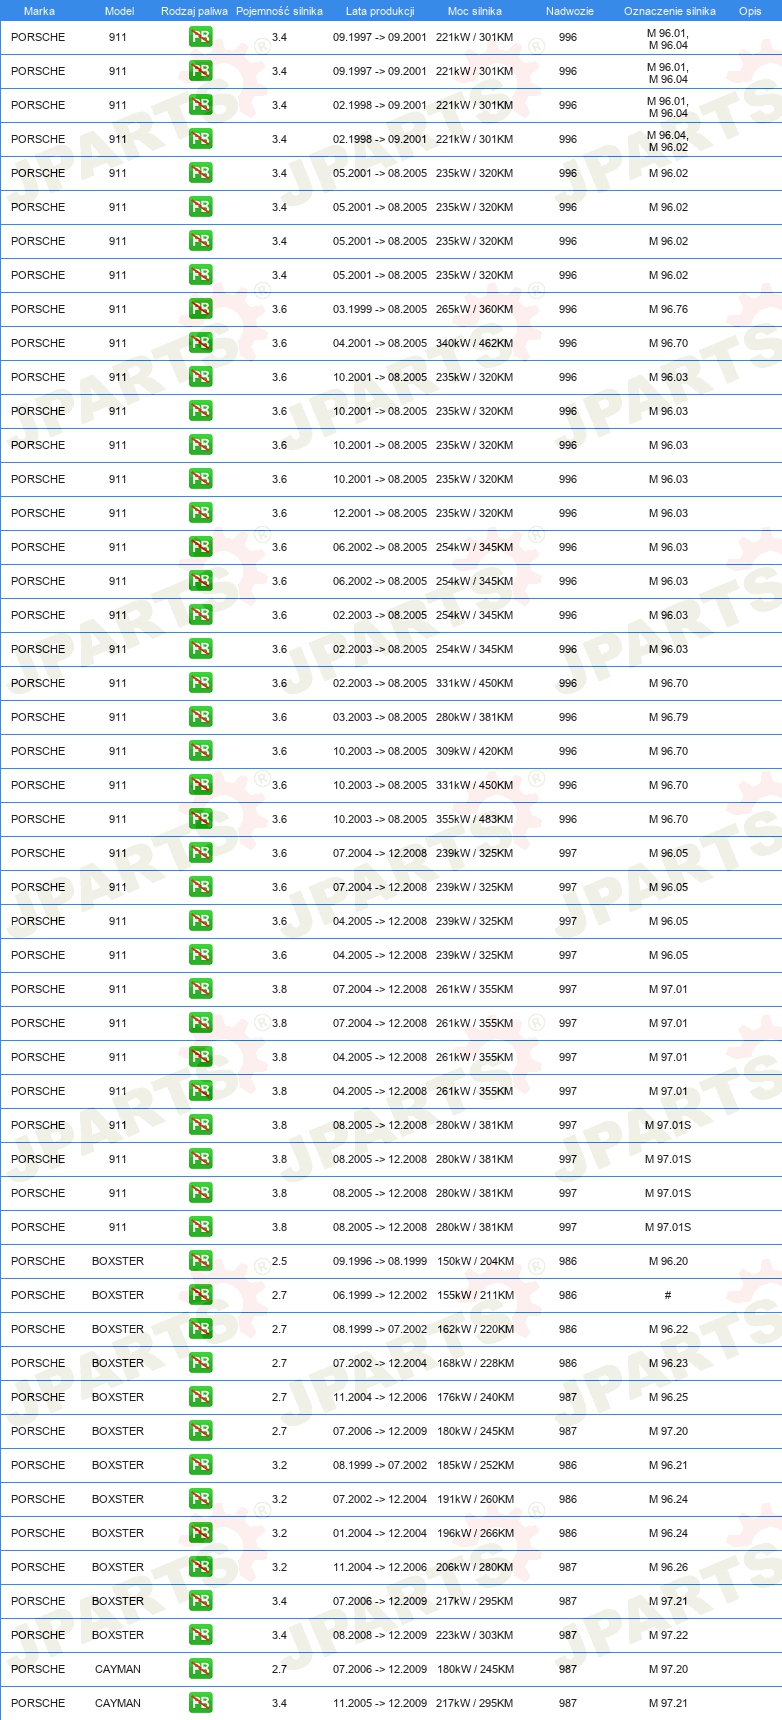The height and width of the screenshot is (1720, 782).
Task: Click the Marka column header
Action: coord(39,11)
